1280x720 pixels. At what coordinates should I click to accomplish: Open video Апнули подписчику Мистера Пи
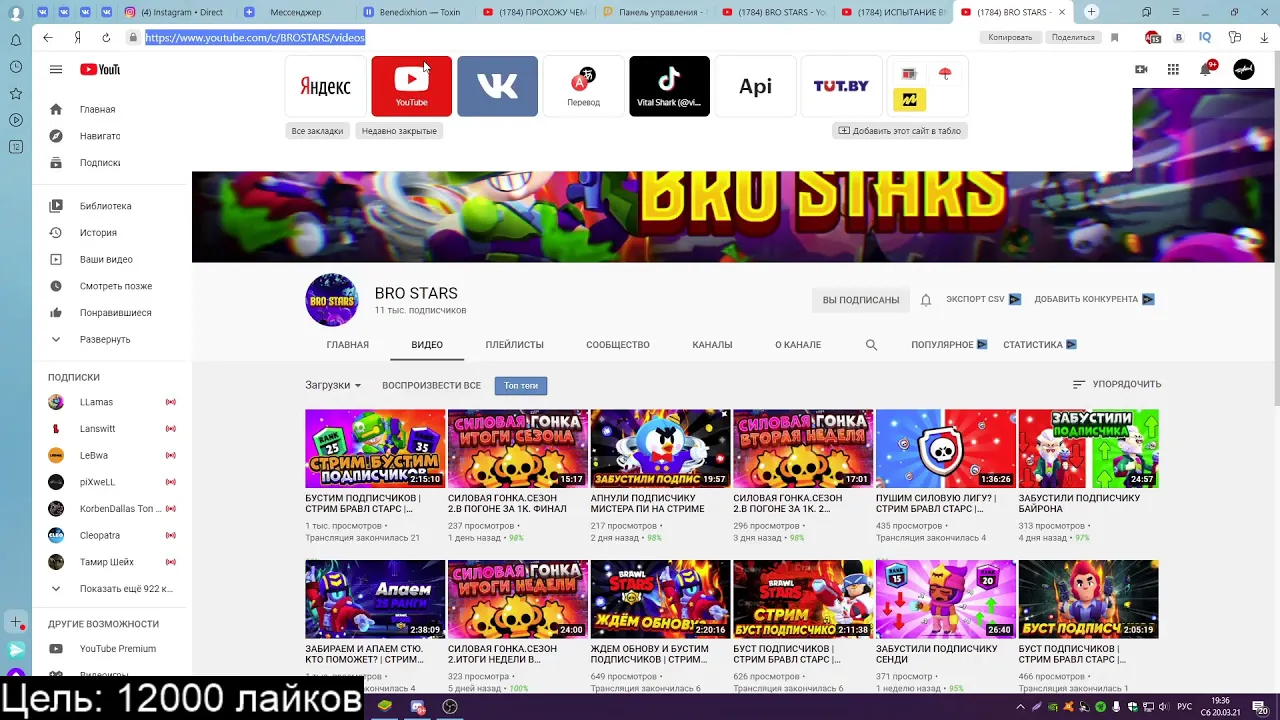[660, 448]
